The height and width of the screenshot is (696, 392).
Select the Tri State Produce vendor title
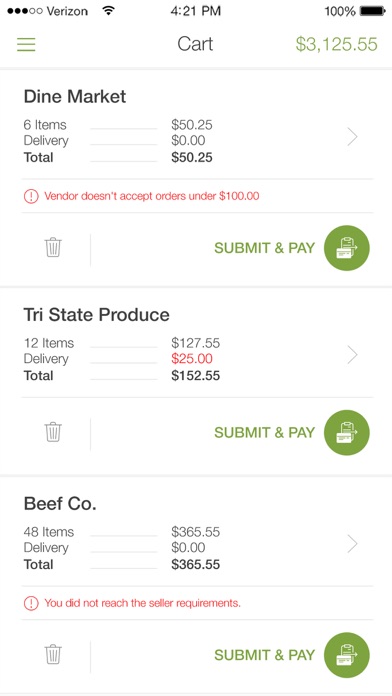96,315
